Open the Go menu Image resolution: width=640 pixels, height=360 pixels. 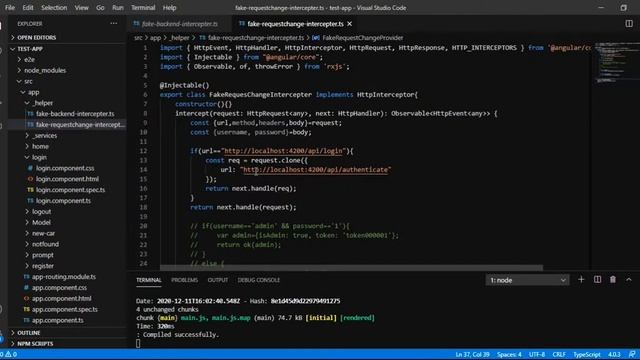click(x=100, y=8)
